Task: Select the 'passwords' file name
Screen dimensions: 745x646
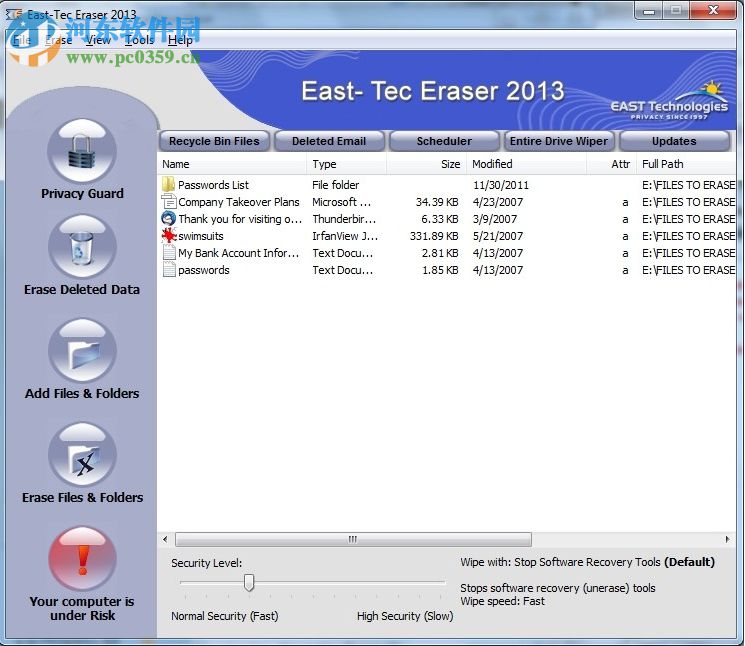Action: coord(204,270)
